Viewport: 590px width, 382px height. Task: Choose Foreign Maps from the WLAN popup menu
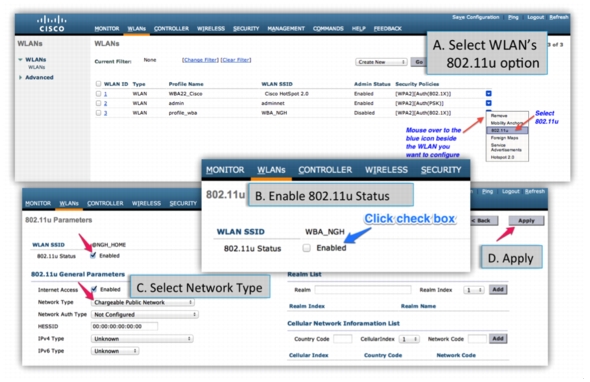coord(504,138)
